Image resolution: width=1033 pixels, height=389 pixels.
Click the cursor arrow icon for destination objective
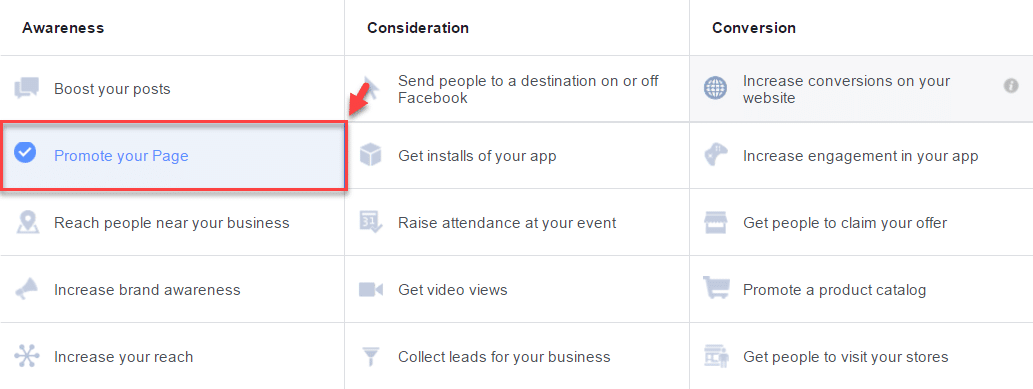point(371,89)
